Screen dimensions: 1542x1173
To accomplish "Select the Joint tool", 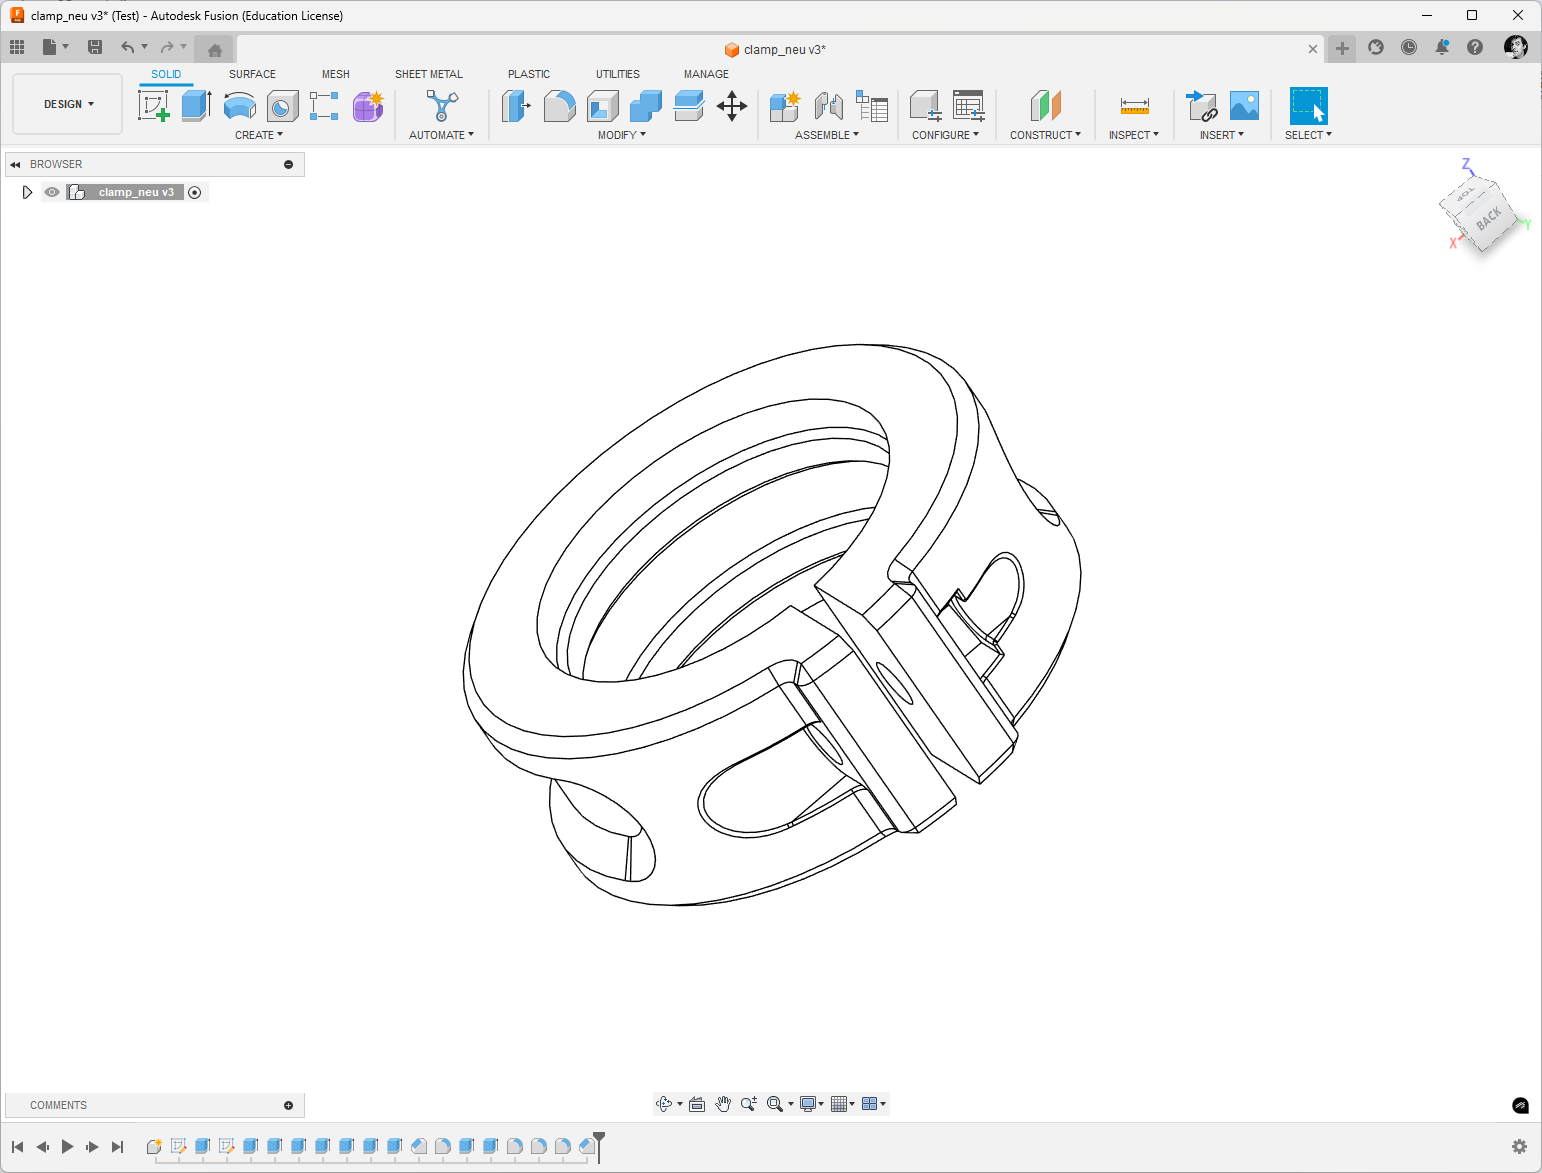I will tap(828, 105).
